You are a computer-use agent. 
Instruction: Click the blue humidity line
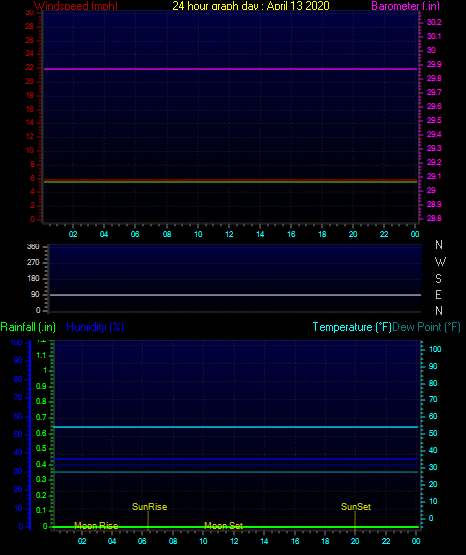(235, 459)
